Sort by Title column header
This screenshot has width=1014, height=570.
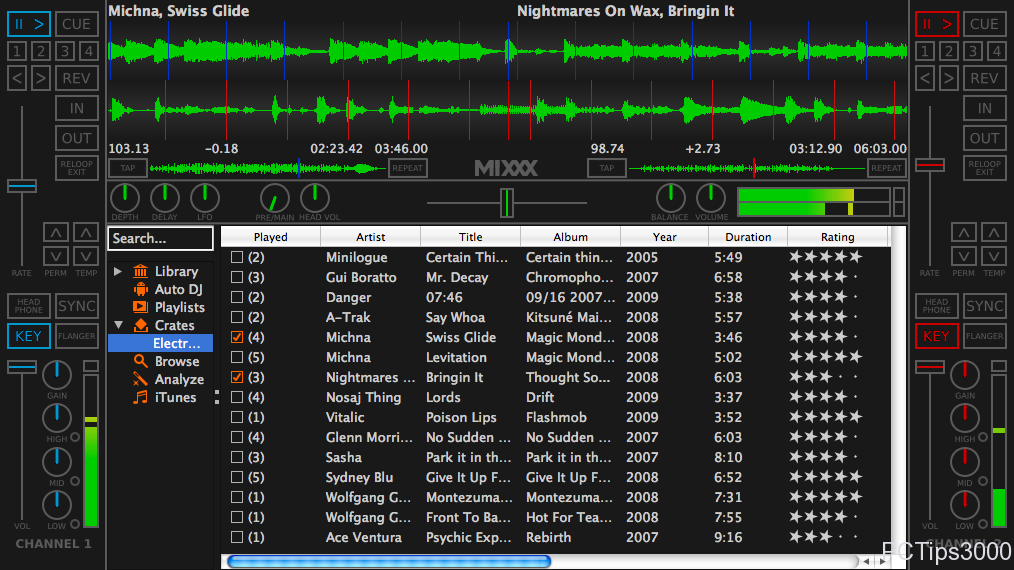point(470,237)
